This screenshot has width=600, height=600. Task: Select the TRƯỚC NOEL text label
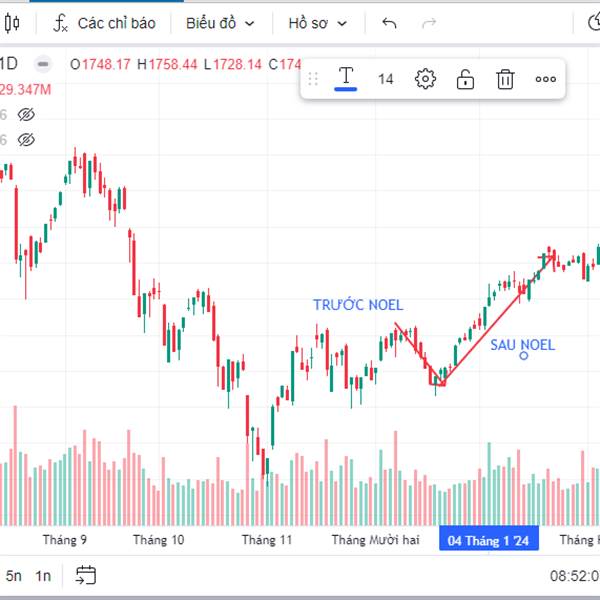click(358, 305)
